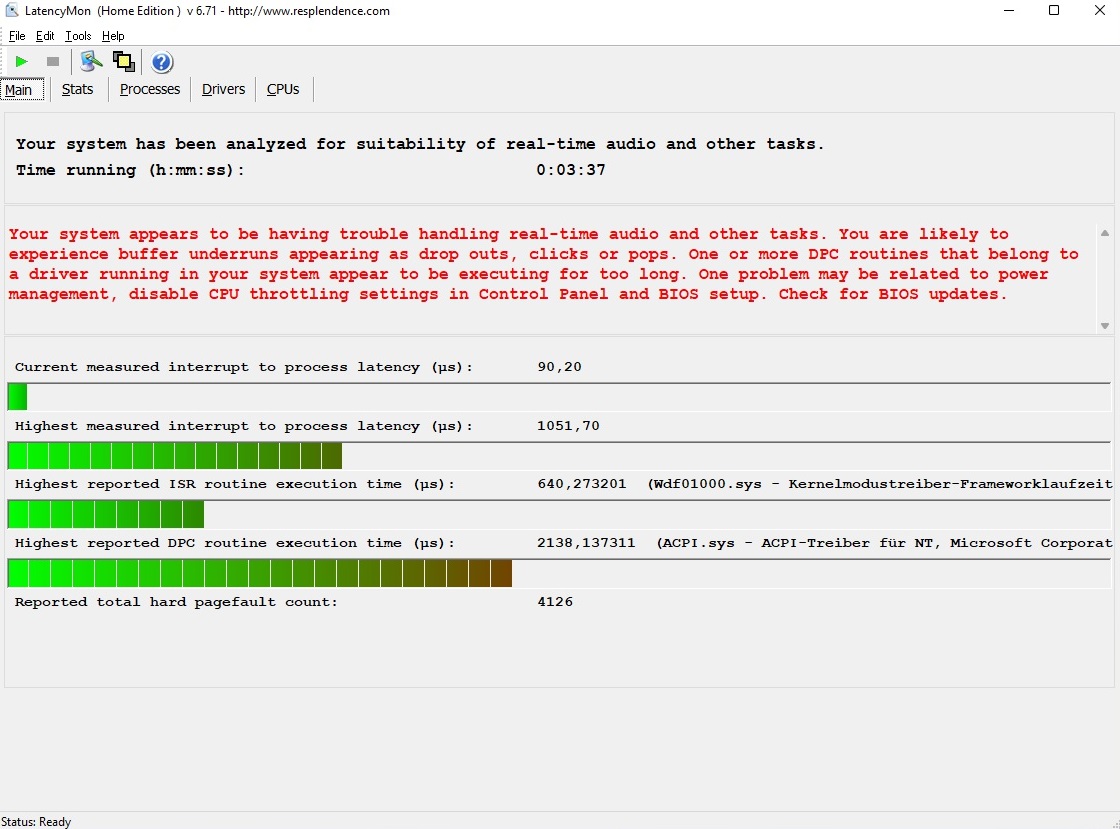Image resolution: width=1120 pixels, height=829 pixels.
Task: Click the highest interrupt latency bar
Action: [559, 456]
